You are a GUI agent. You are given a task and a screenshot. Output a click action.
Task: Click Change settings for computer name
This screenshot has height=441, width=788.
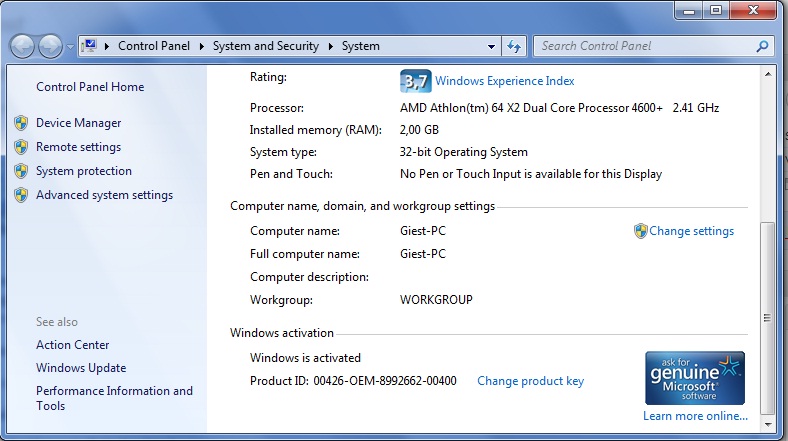coord(692,231)
